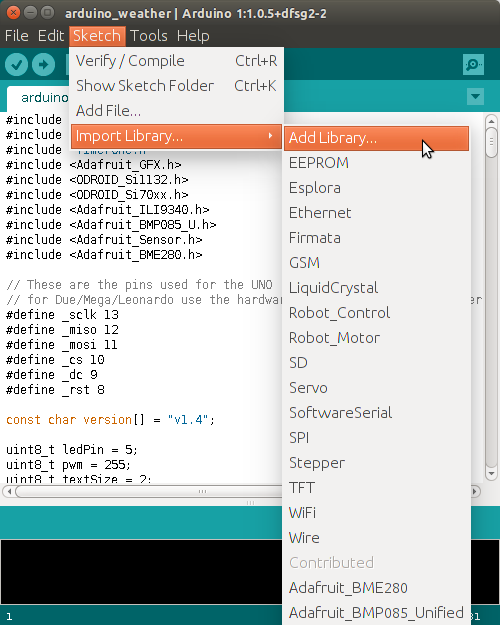
Task: Click the black console output area
Action: (141, 572)
